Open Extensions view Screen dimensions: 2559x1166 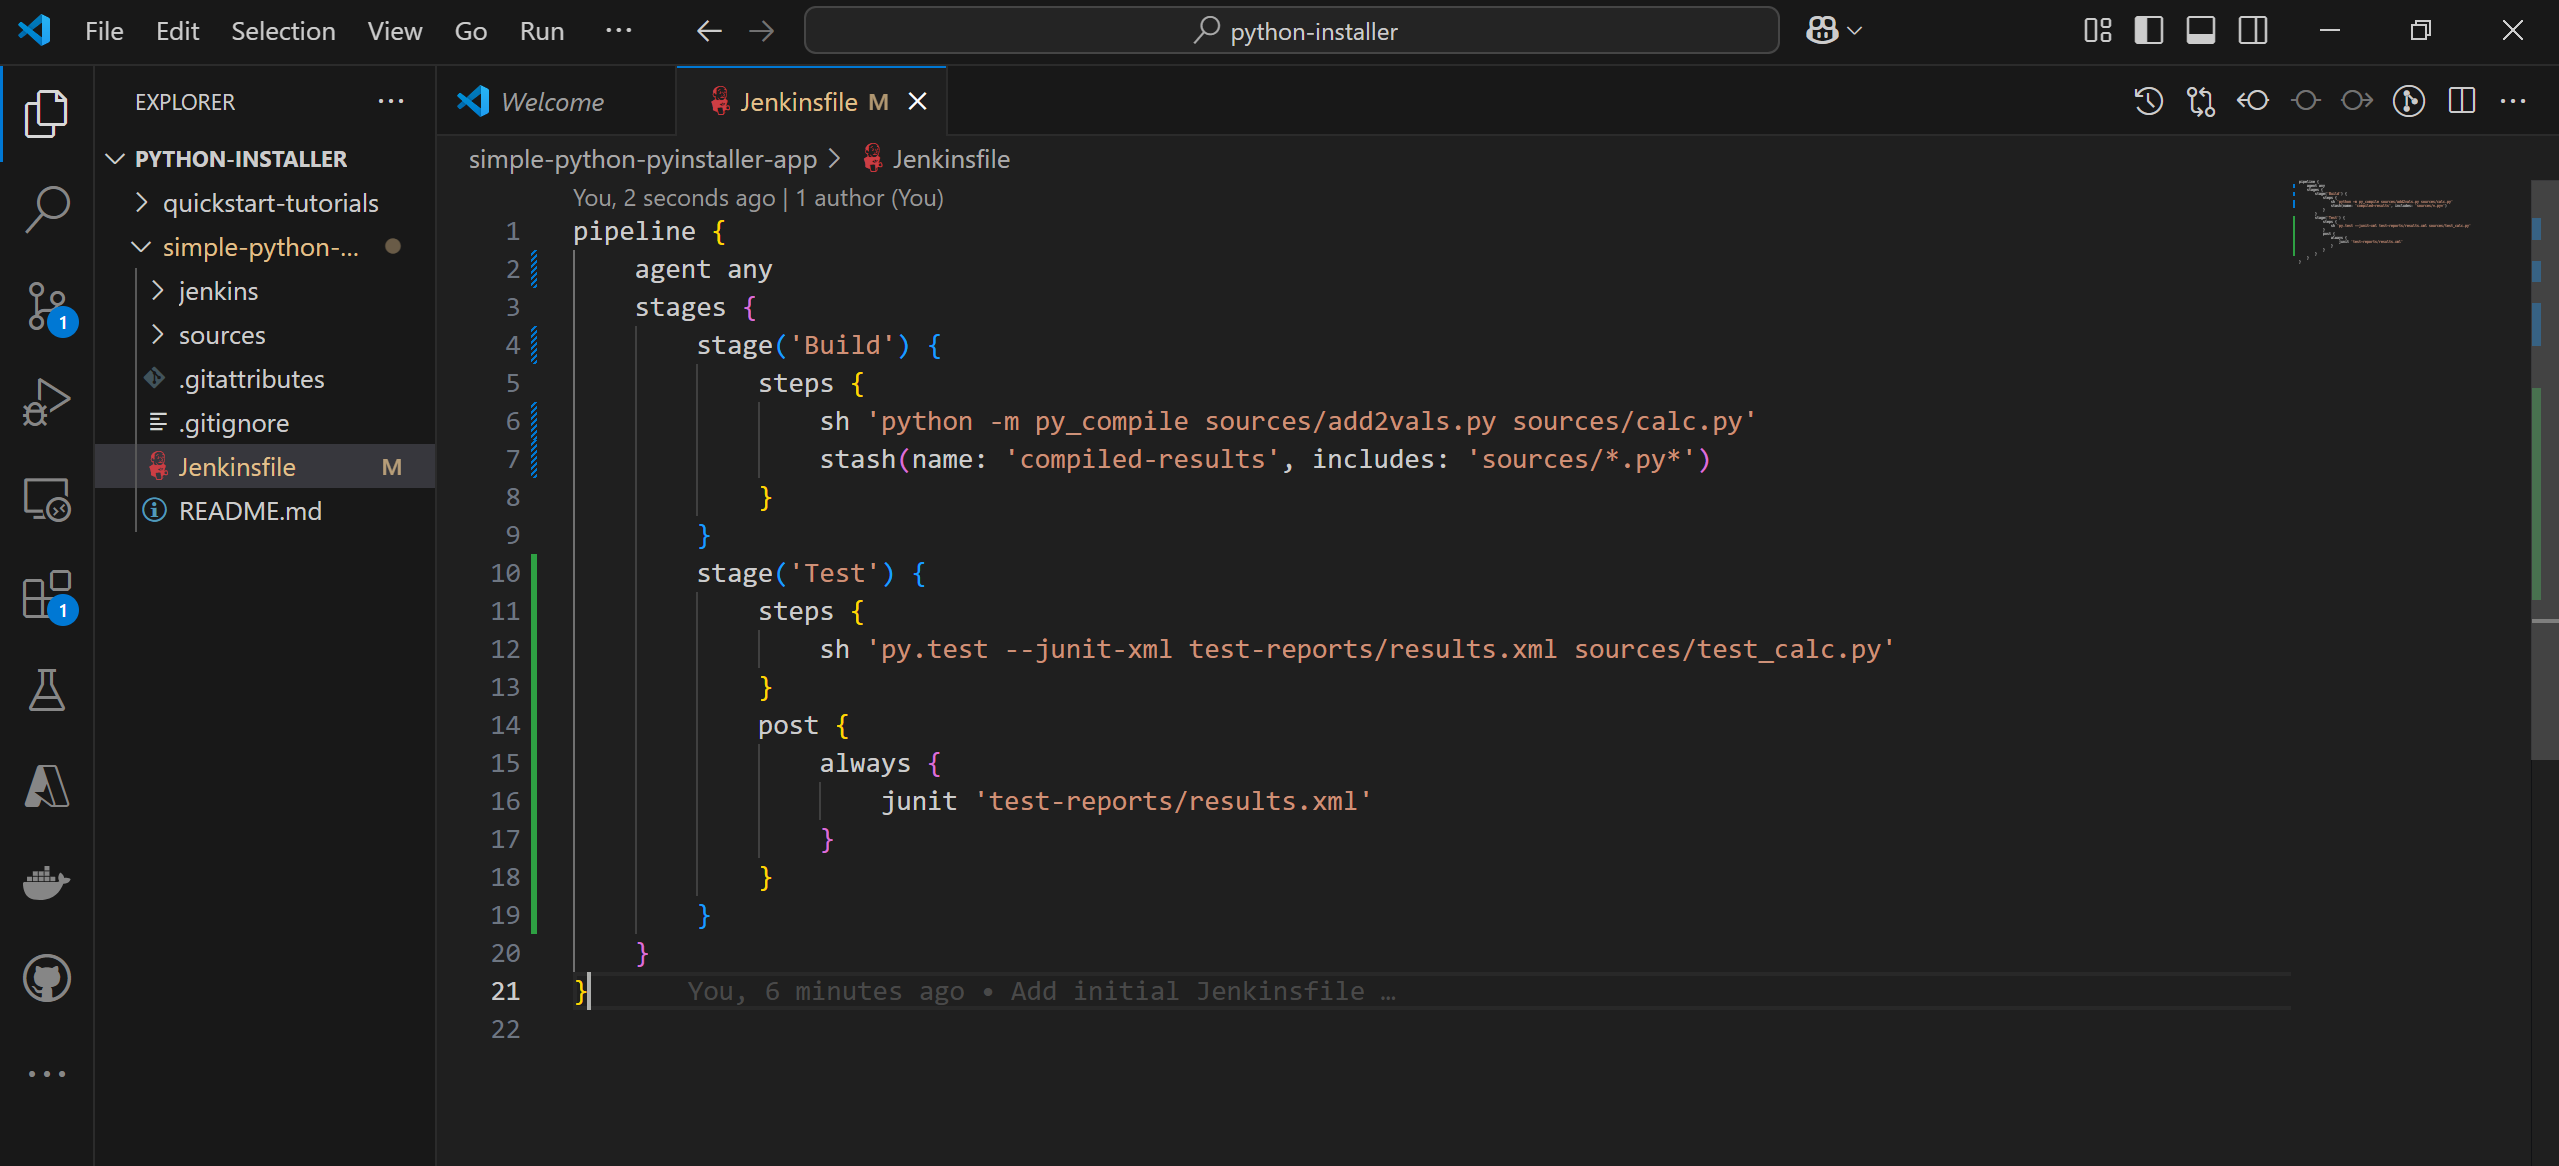coord(46,594)
